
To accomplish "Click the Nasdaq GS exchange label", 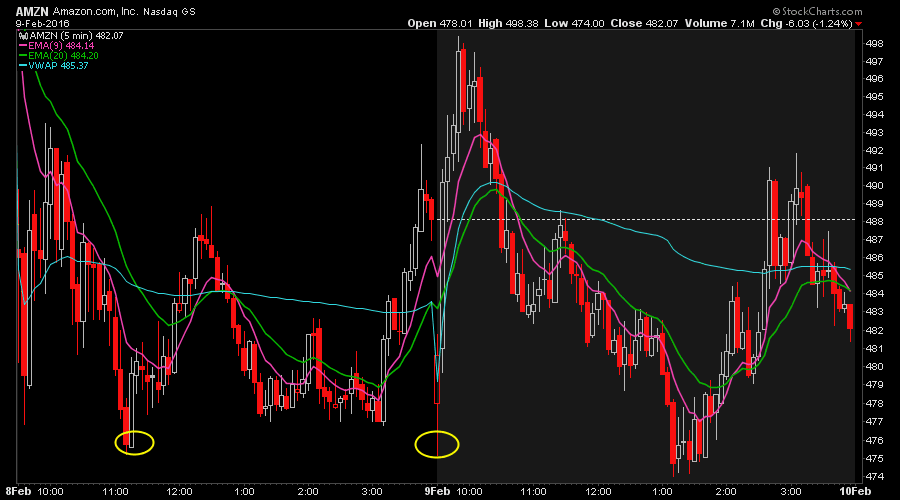I will (x=169, y=11).
